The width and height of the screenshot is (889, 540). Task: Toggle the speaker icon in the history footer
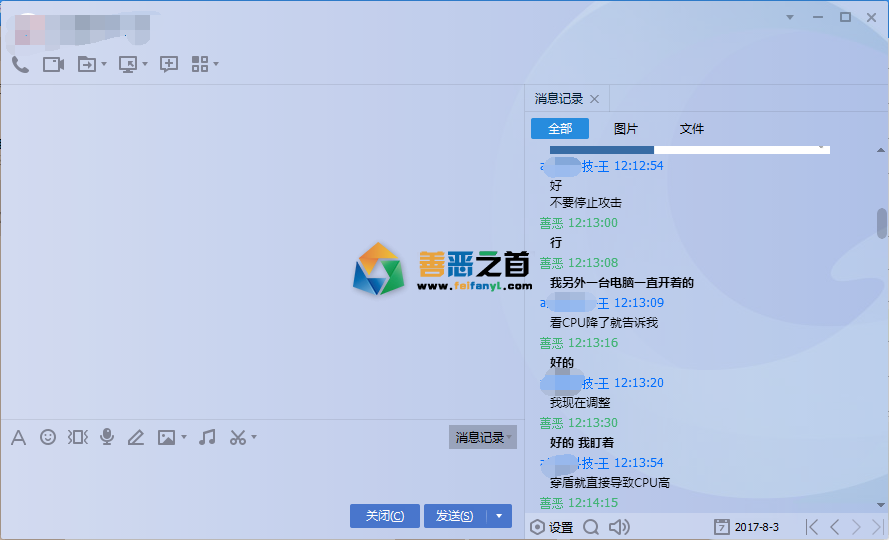click(x=619, y=527)
